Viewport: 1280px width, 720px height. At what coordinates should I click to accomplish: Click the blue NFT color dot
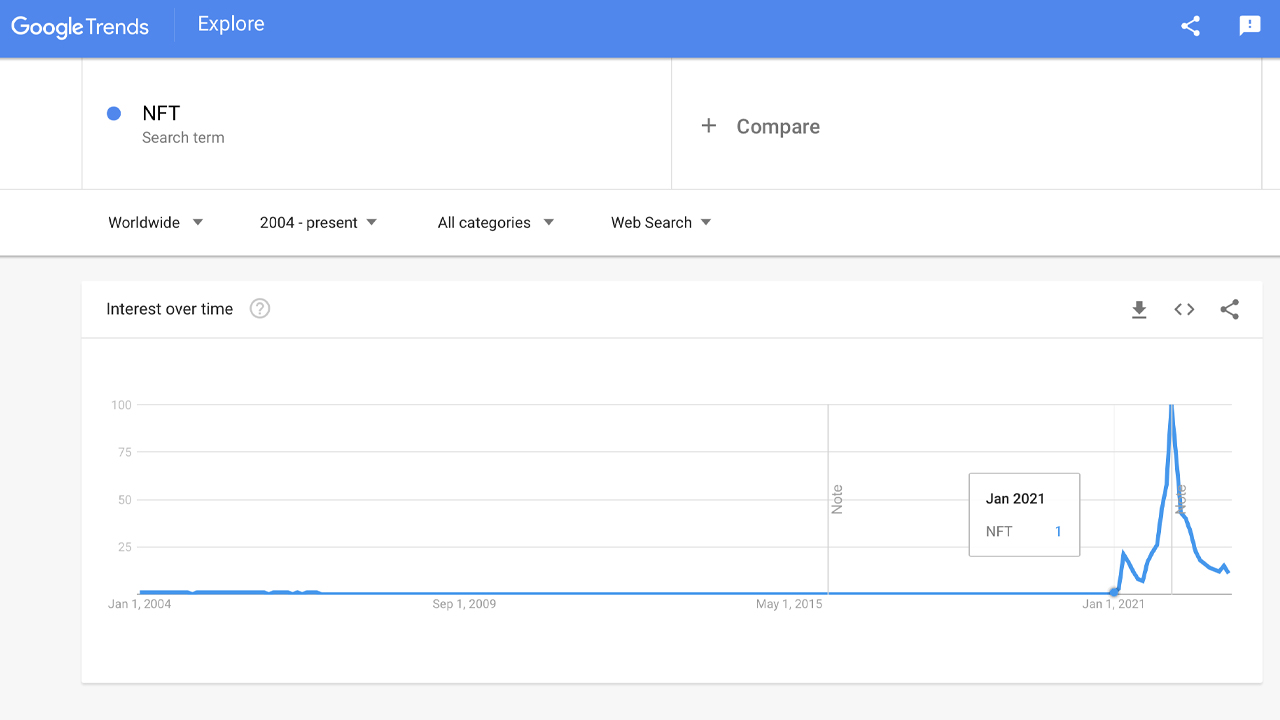point(114,114)
